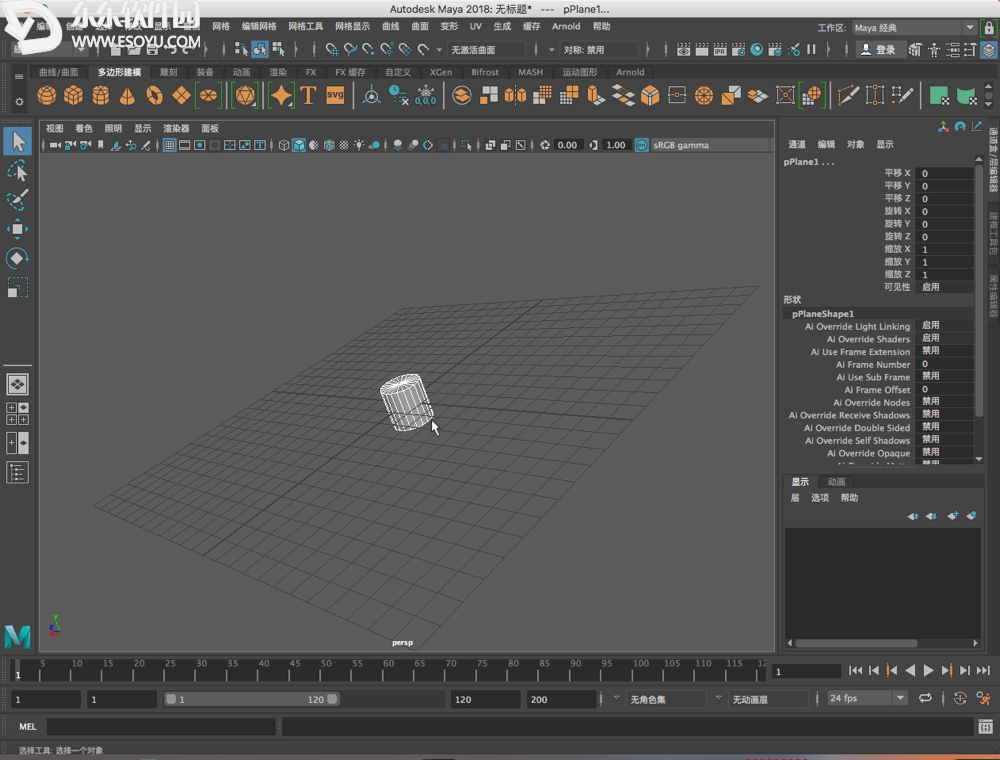This screenshot has width=1000, height=760.
Task: Activate the Scale tool in toolbox
Action: pos(17,288)
